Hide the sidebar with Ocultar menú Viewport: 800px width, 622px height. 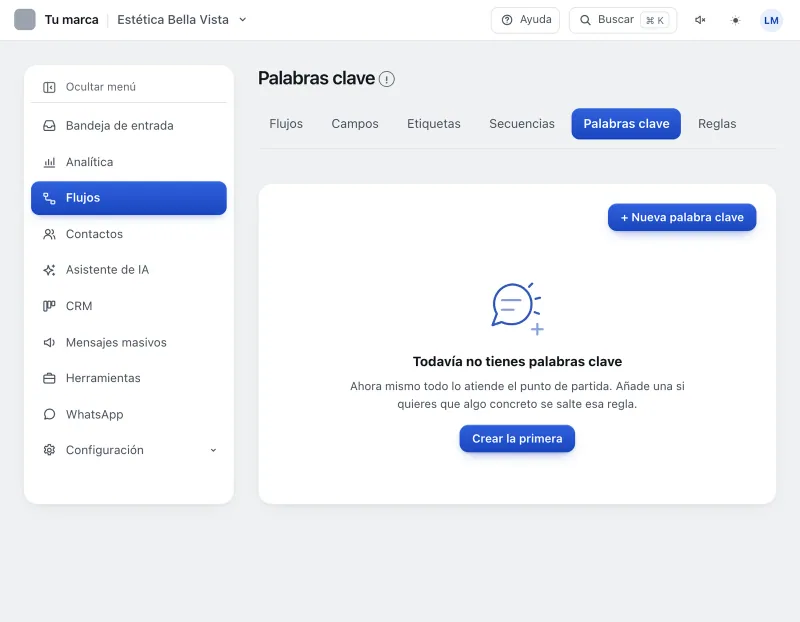(129, 87)
